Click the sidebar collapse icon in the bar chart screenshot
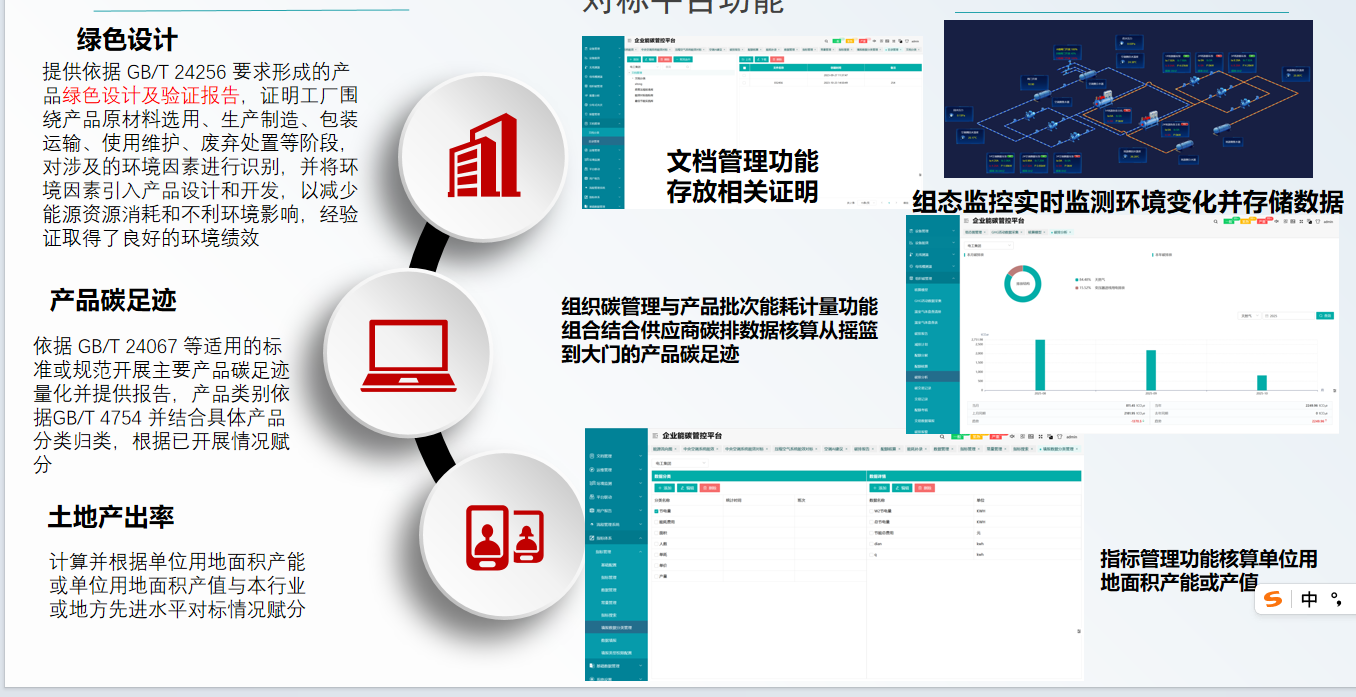This screenshot has height=697, width=1356. tap(966, 220)
